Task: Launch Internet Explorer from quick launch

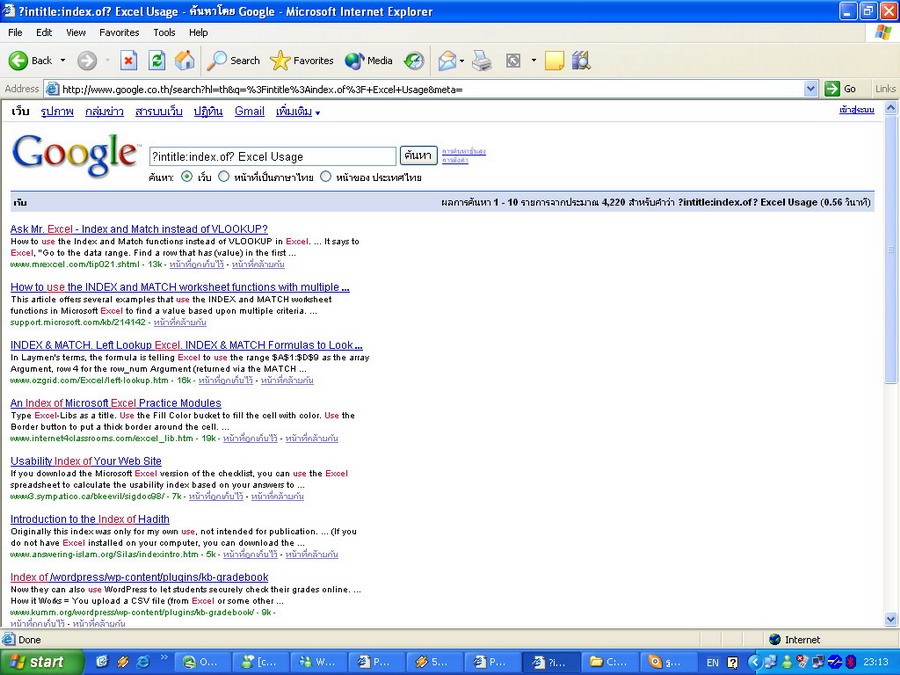Action: [143, 662]
